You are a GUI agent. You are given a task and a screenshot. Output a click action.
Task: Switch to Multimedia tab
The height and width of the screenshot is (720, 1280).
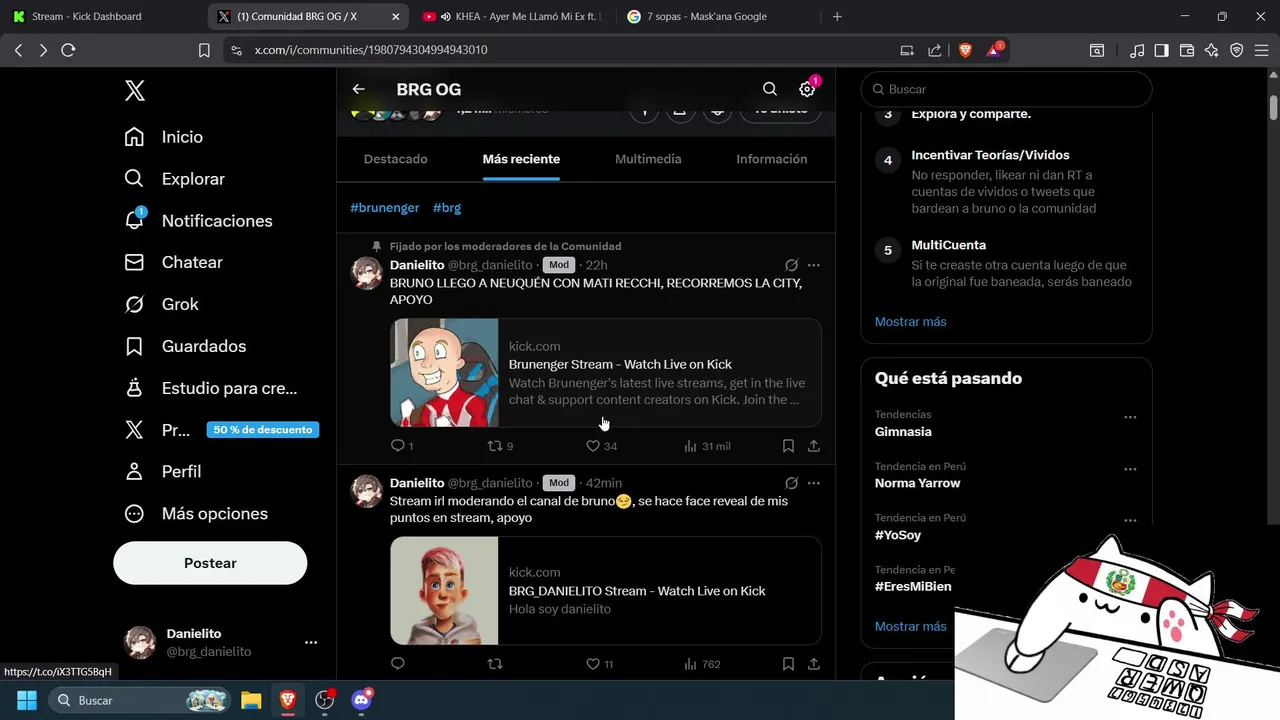pos(648,159)
